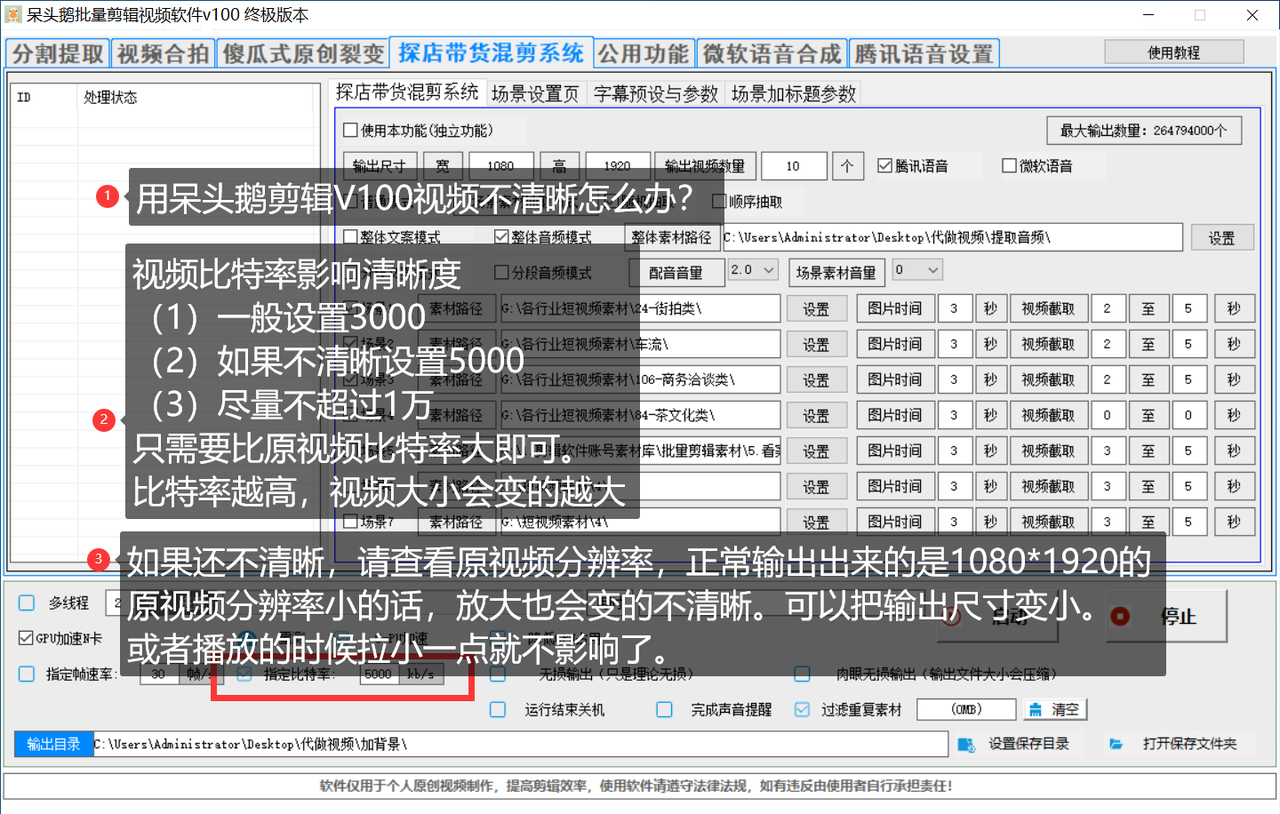This screenshot has width=1280, height=814.
Task: Open the 配音音量 dropdown showing 2.0
Action: click(x=753, y=270)
